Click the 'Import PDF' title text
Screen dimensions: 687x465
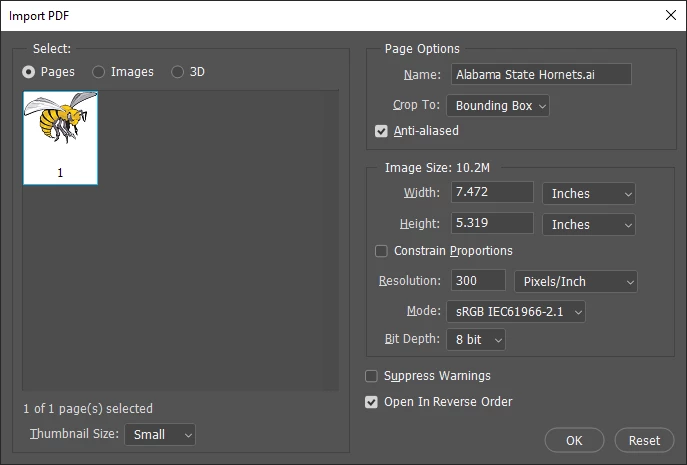39,16
